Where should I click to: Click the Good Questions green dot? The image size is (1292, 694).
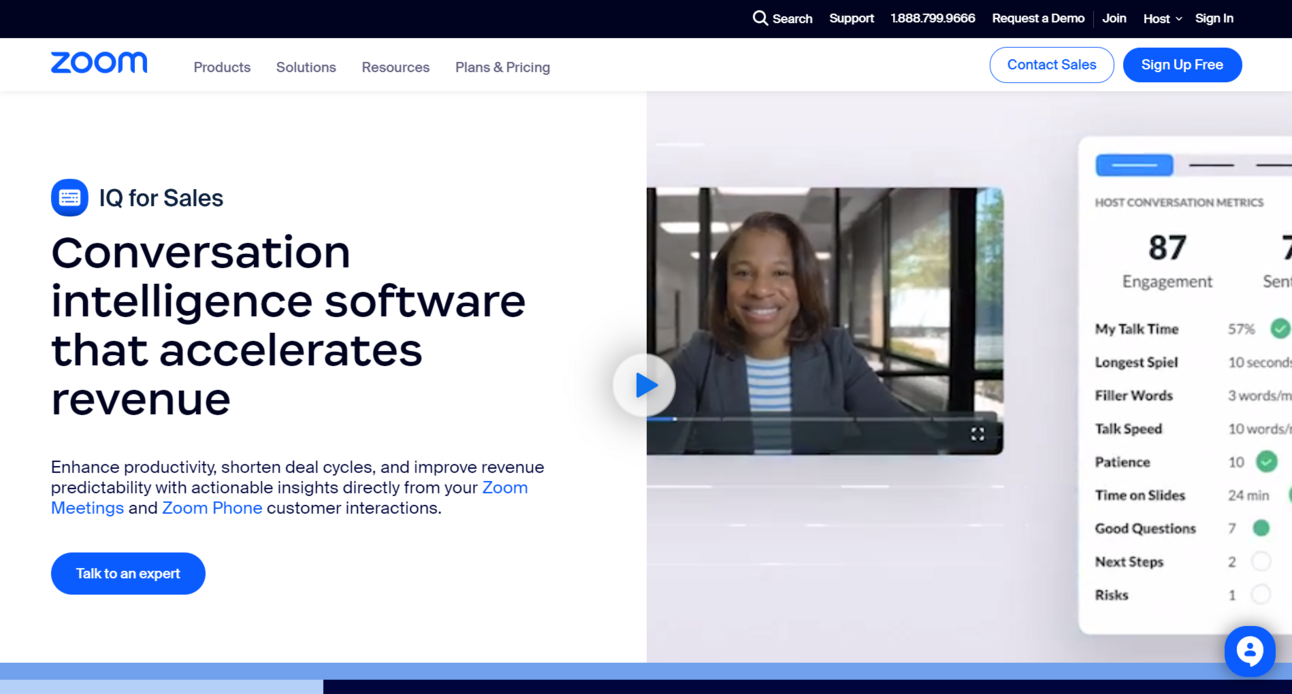pos(1261,528)
